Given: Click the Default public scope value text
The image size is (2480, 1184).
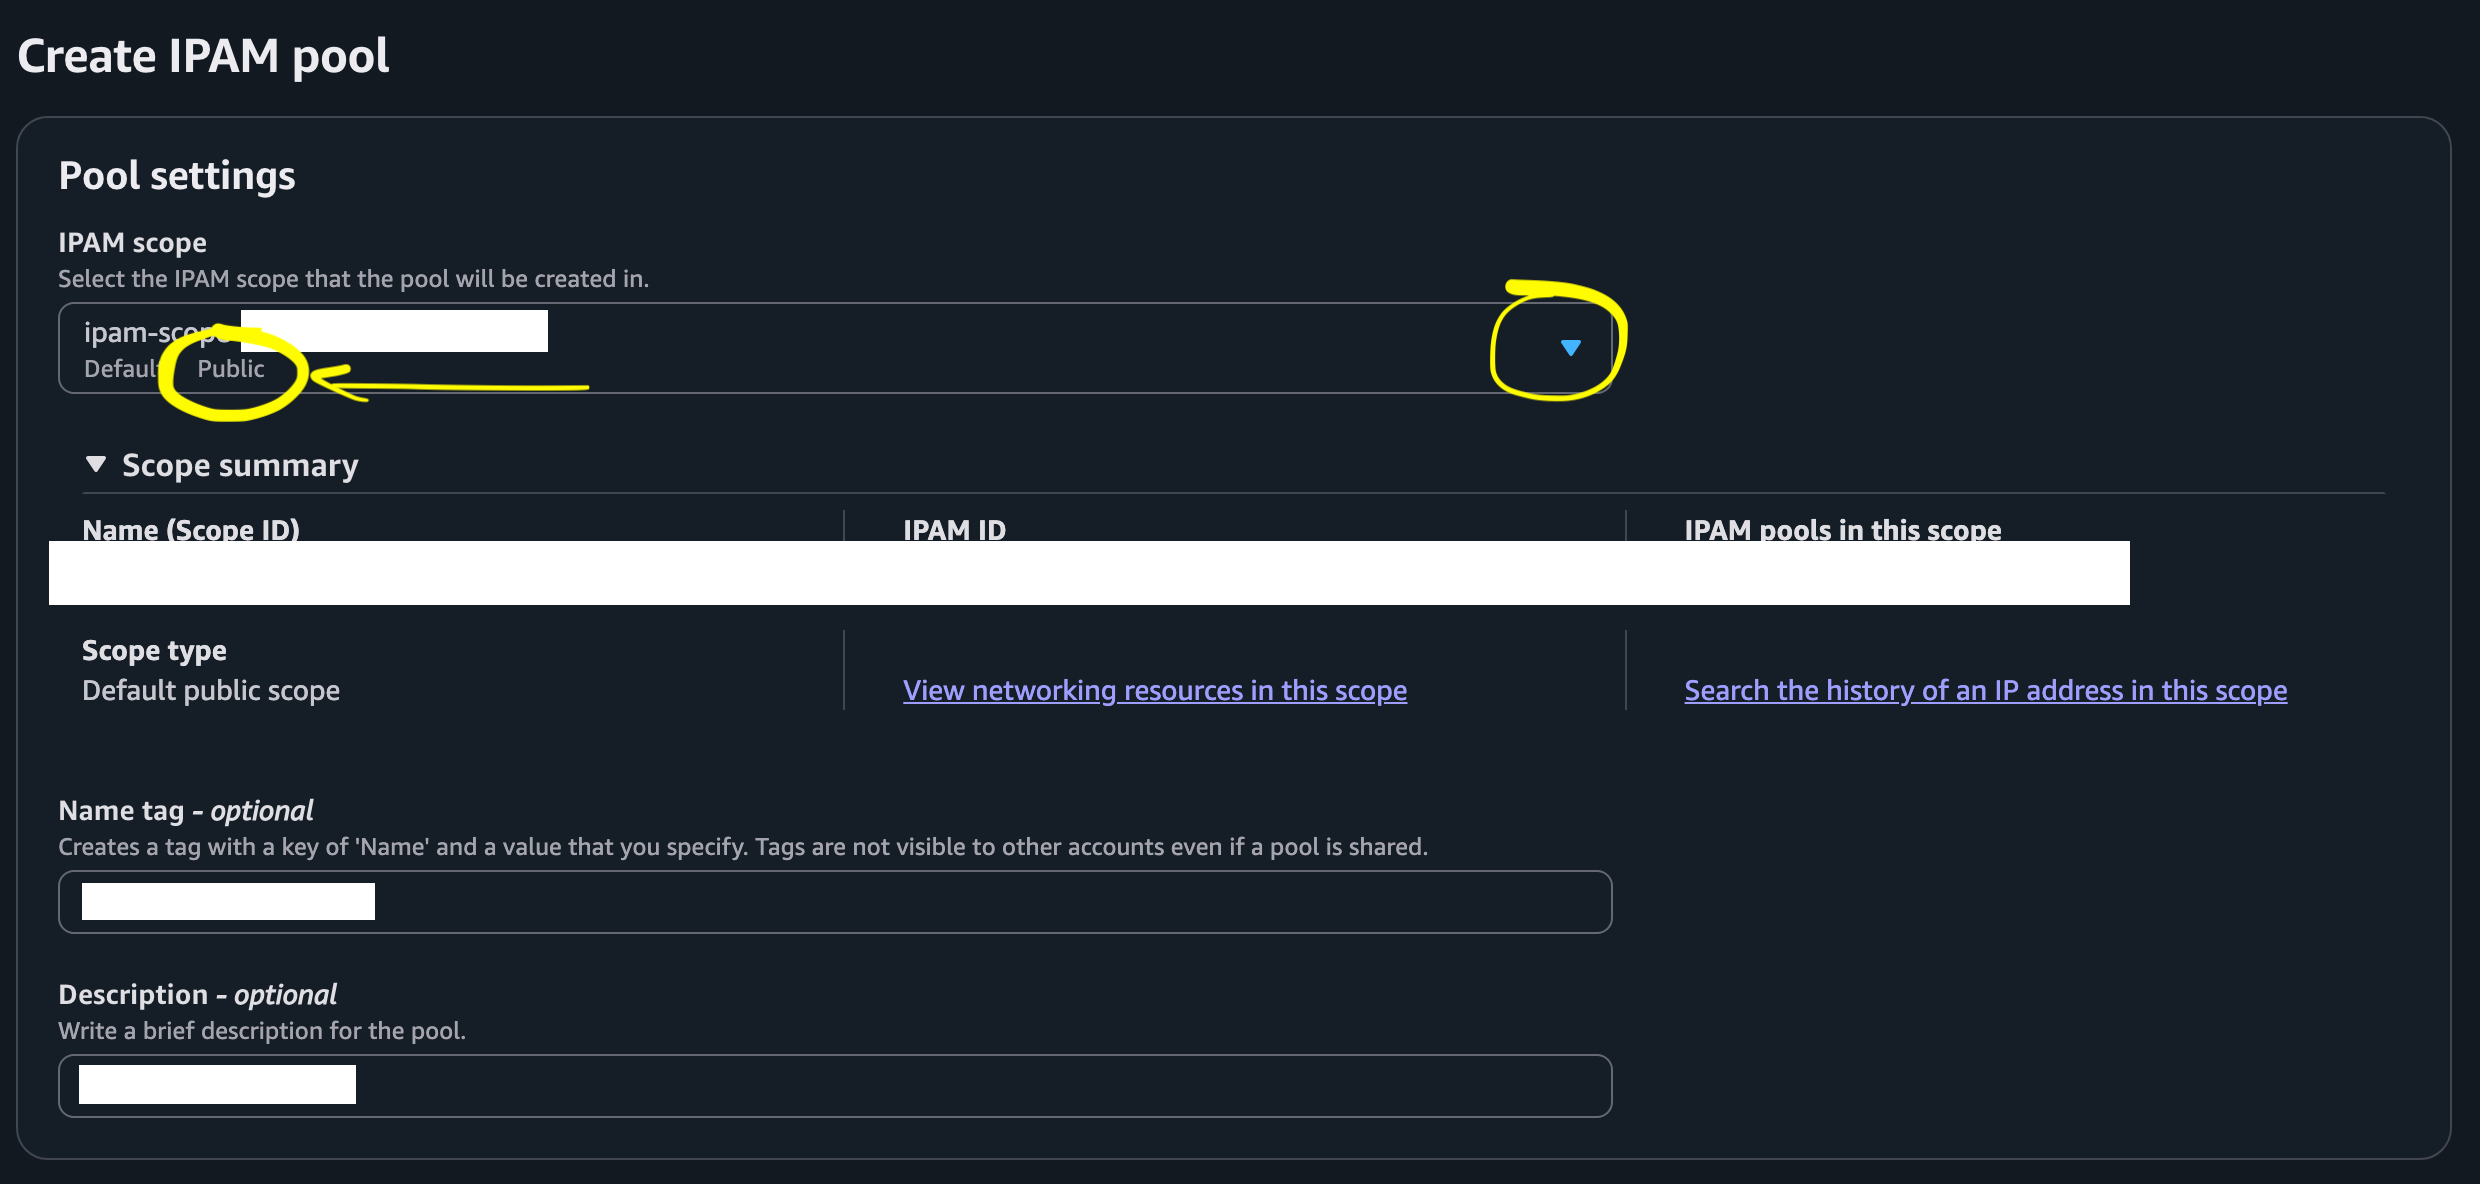Looking at the screenshot, I should pyautogui.click(x=211, y=691).
